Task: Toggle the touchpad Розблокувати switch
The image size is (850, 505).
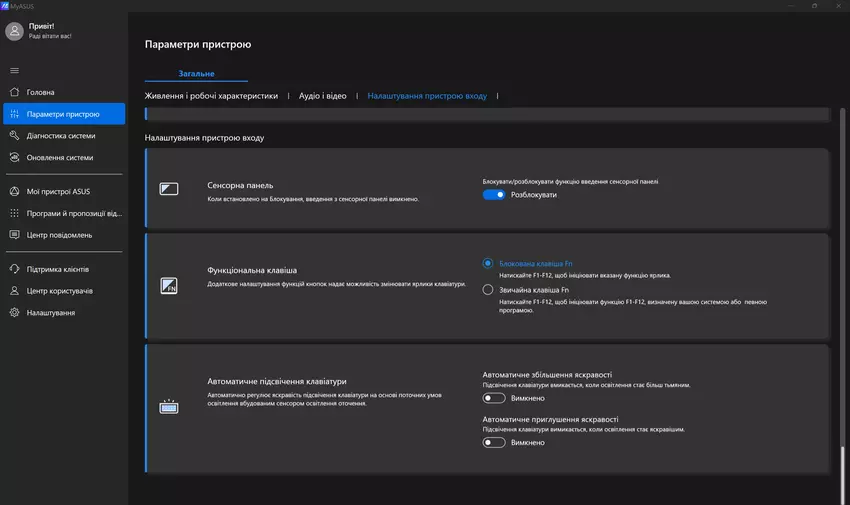Action: (494, 195)
